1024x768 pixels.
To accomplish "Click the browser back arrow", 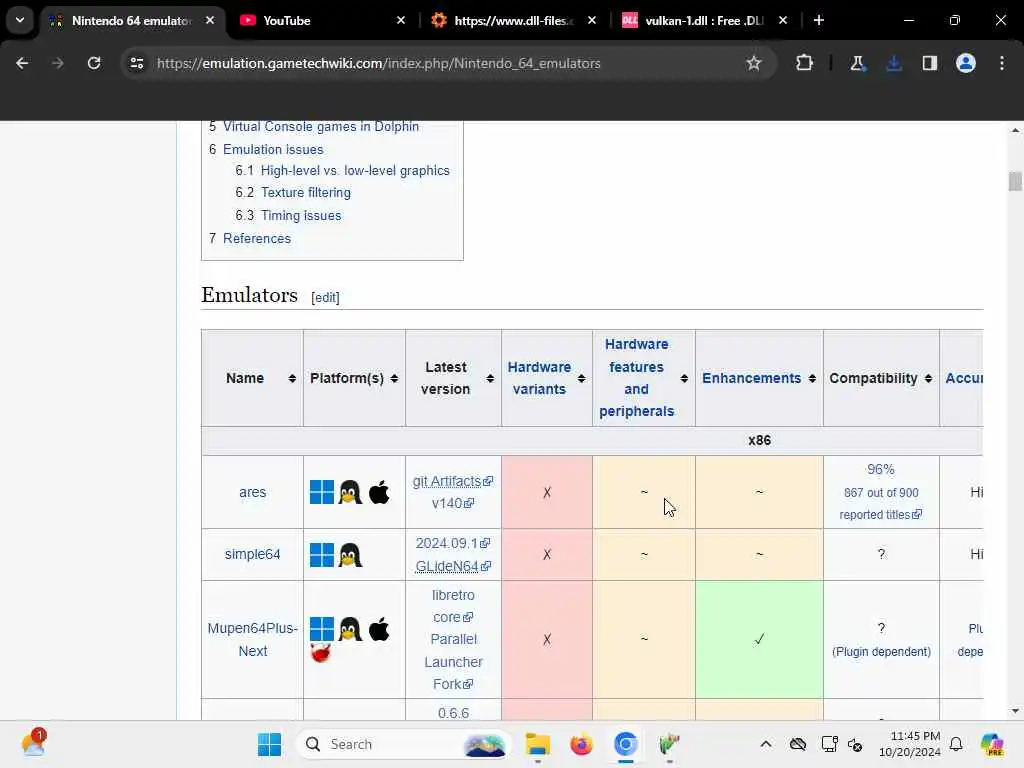I will (22, 63).
